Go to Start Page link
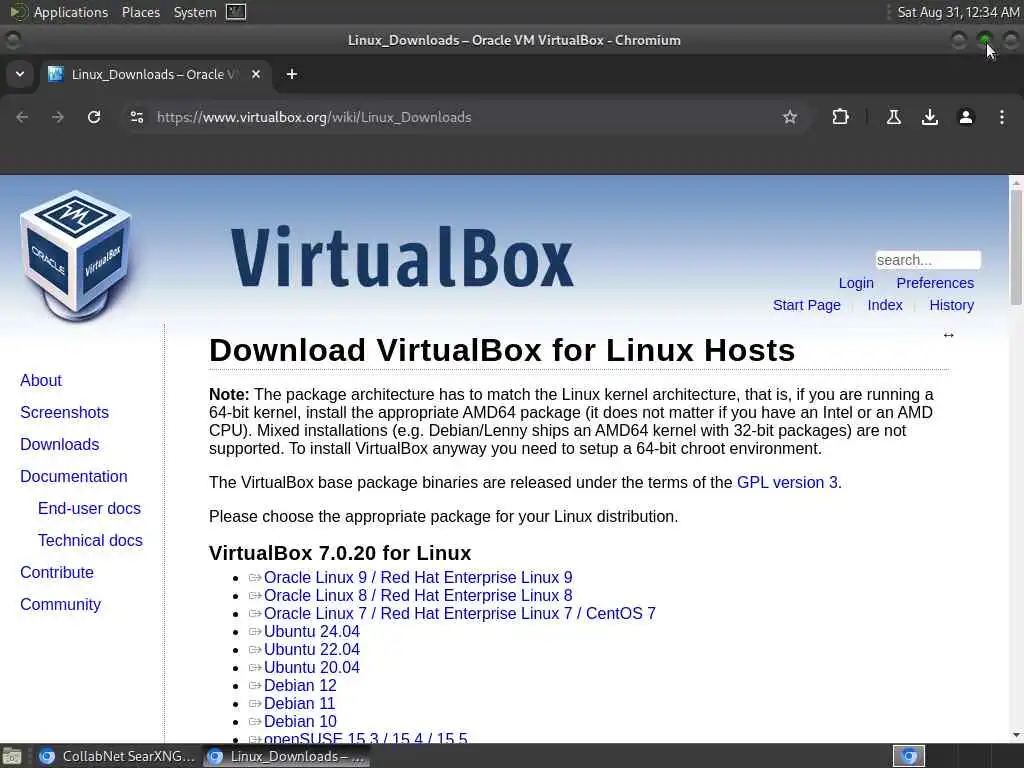This screenshot has width=1024, height=768. (x=807, y=305)
